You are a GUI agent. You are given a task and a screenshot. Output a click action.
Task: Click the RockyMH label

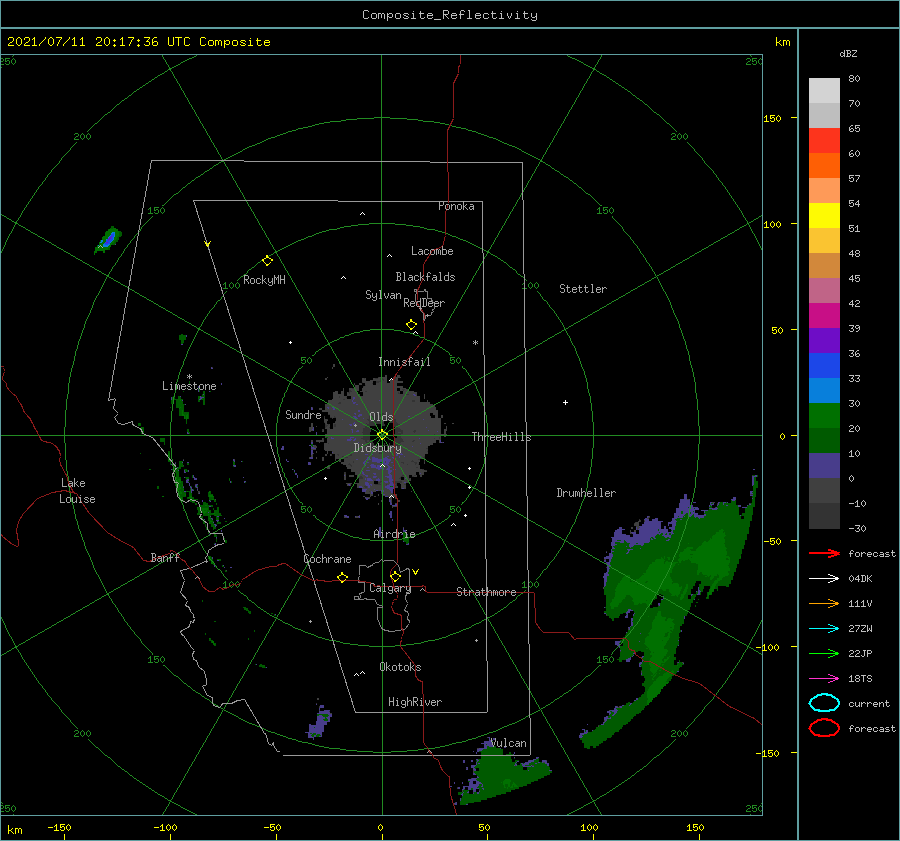click(x=264, y=280)
